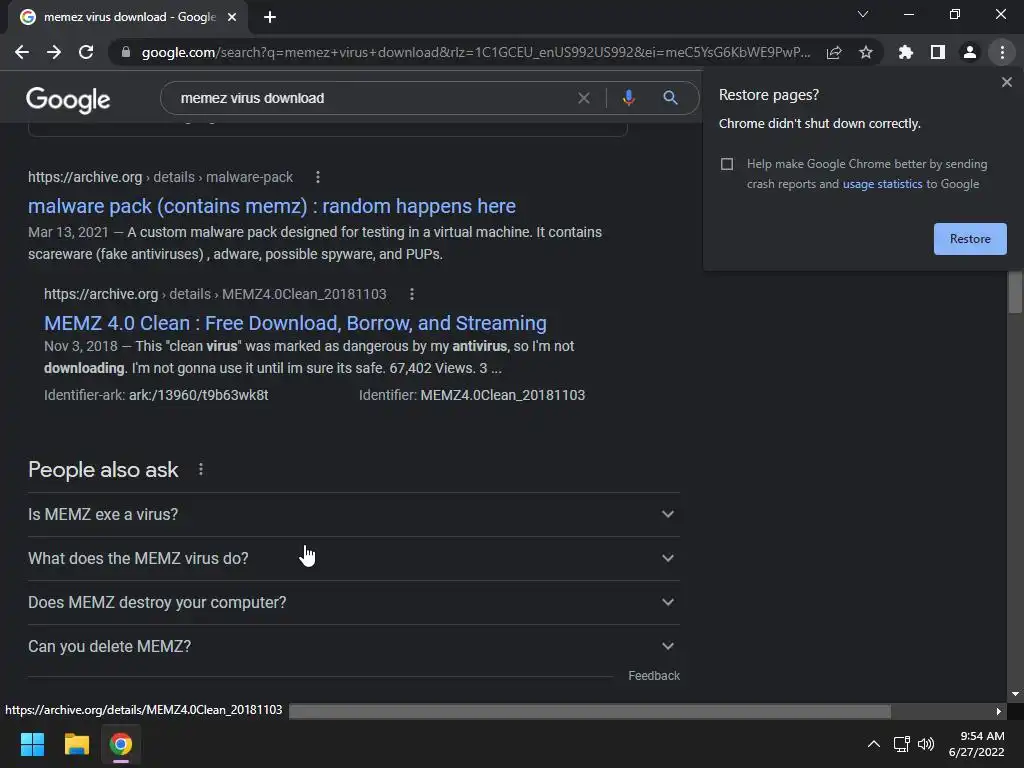This screenshot has width=1024, height=768.
Task: Click the horizontal scrollbar thumb
Action: 590,711
